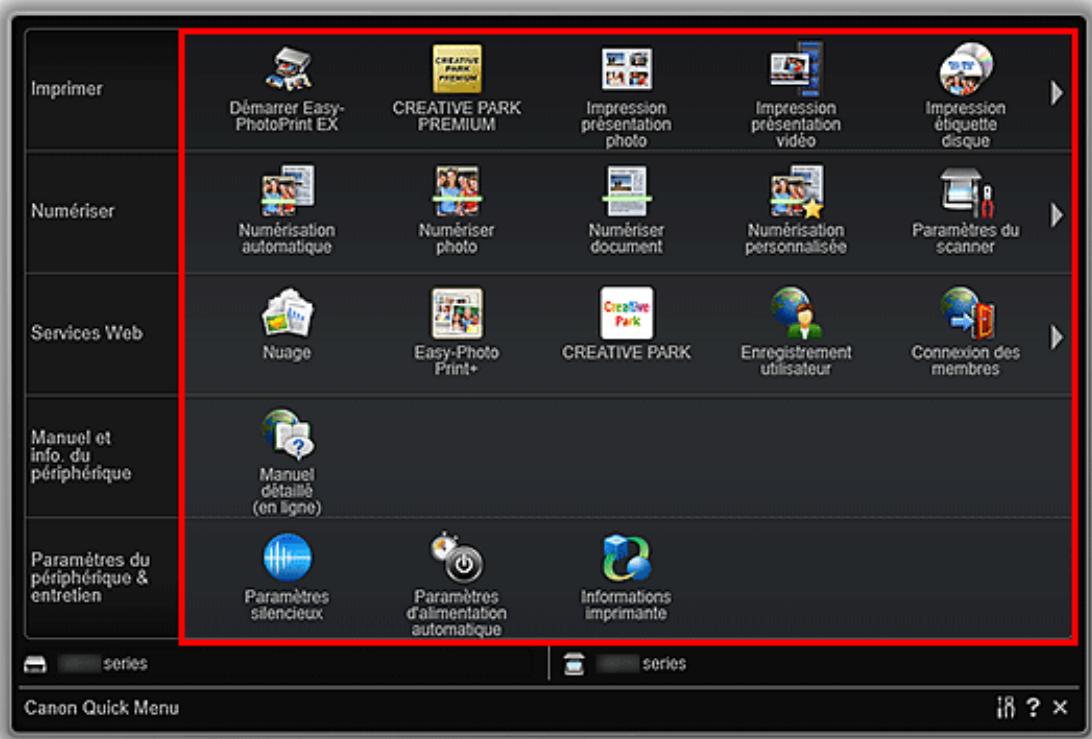Open the Nuage cloud service
Screen dimensions: 1092x739
[286, 324]
